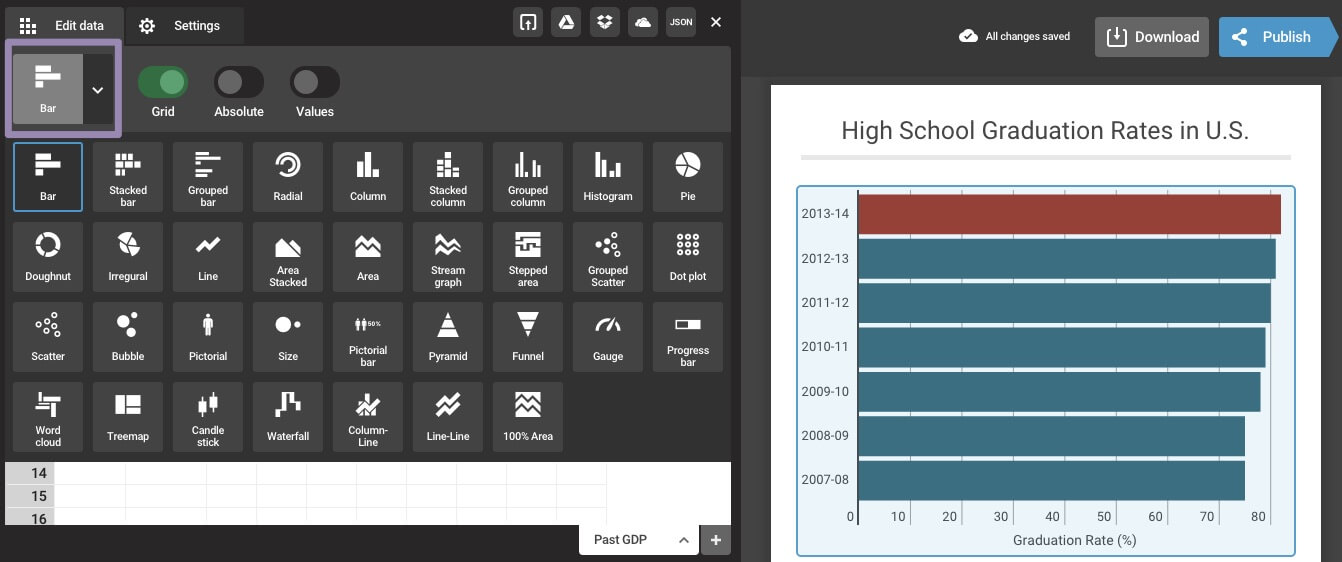Switch to the Funnel chart

pos(528,337)
